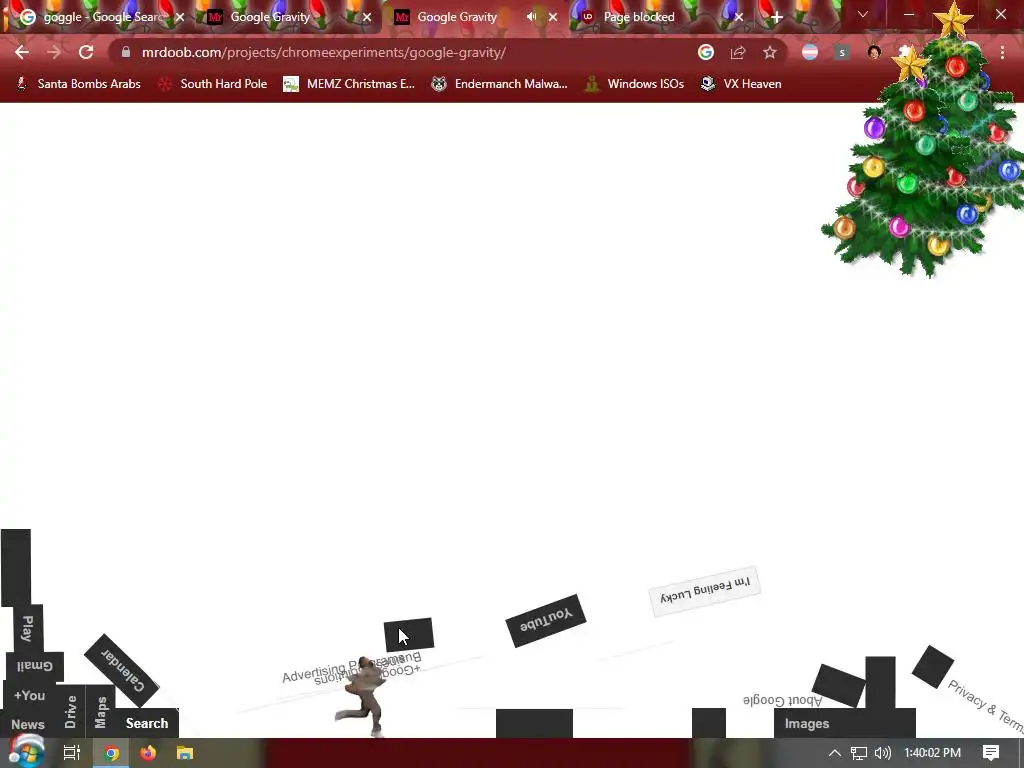Show hidden system tray icons
This screenshot has height=768, width=1024.
[x=835, y=753]
